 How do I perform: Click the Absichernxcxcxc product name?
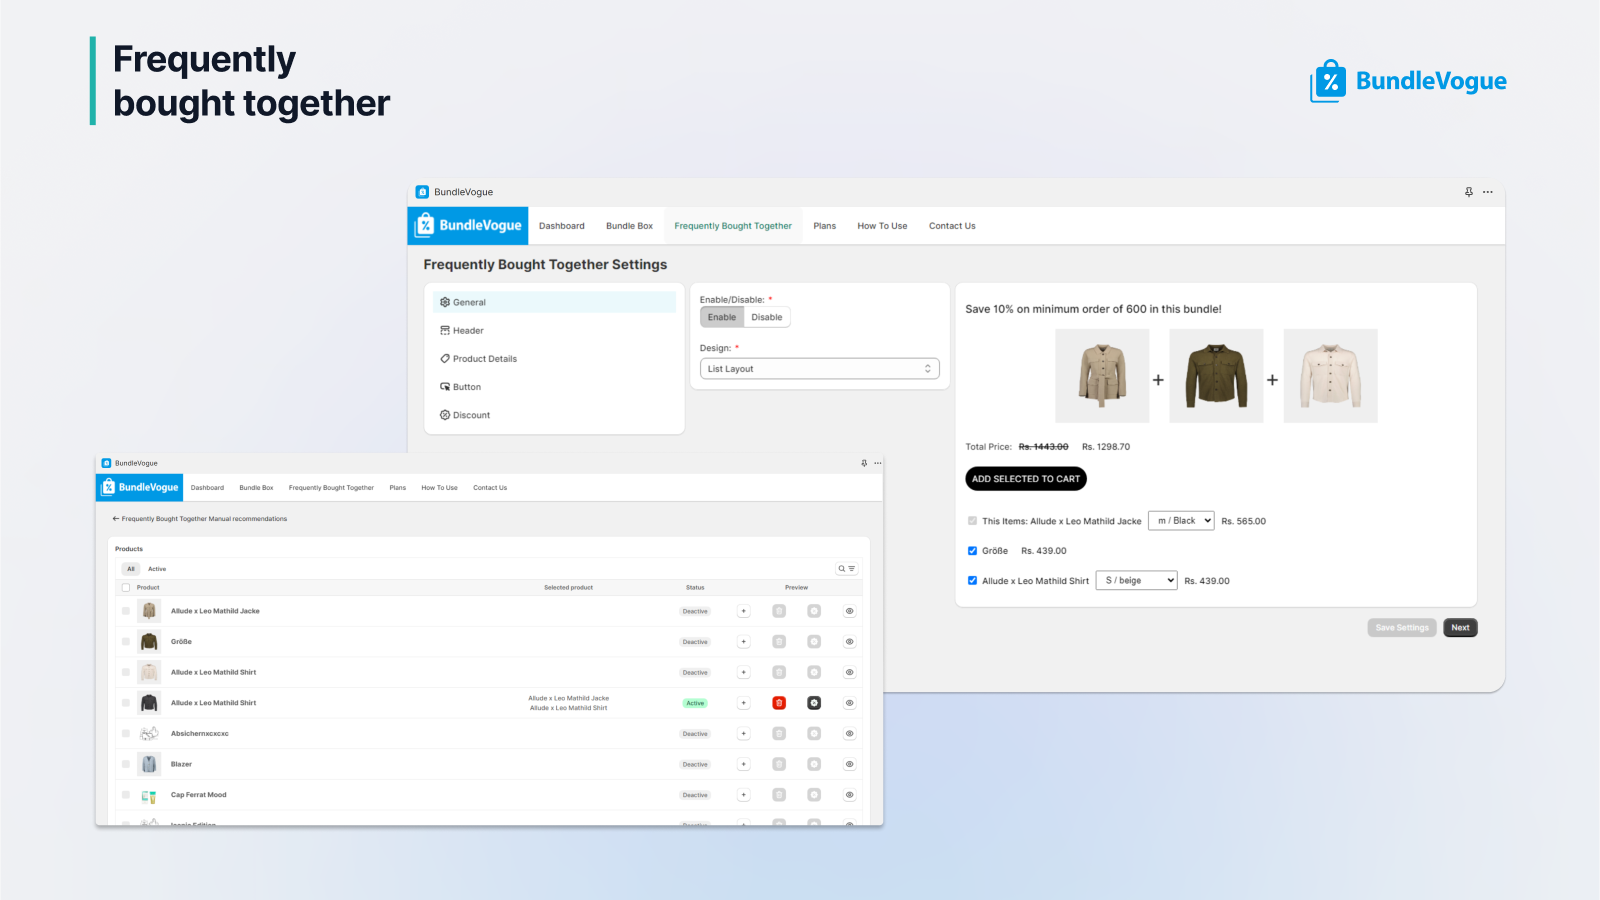pyautogui.click(x=200, y=734)
